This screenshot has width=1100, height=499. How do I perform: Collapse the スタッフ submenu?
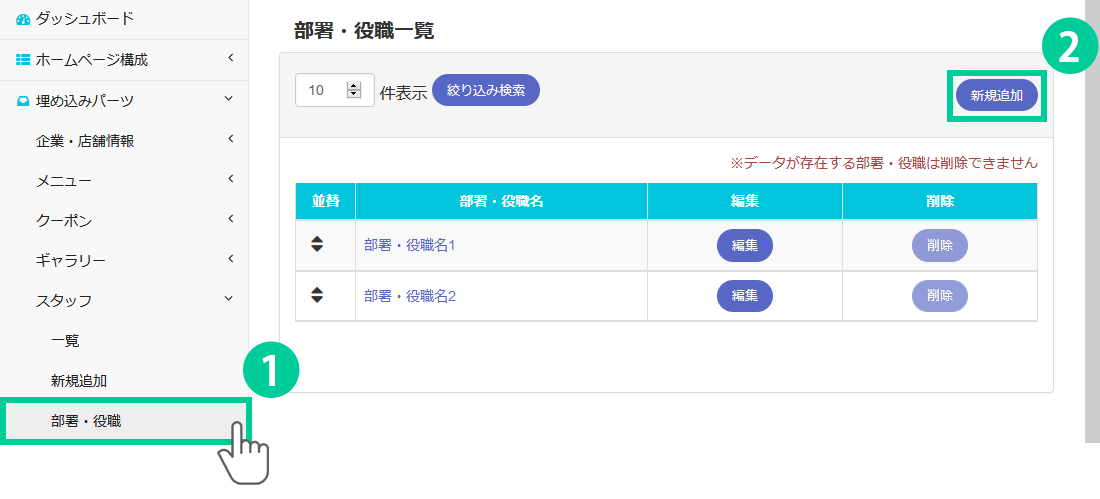pyautogui.click(x=229, y=299)
